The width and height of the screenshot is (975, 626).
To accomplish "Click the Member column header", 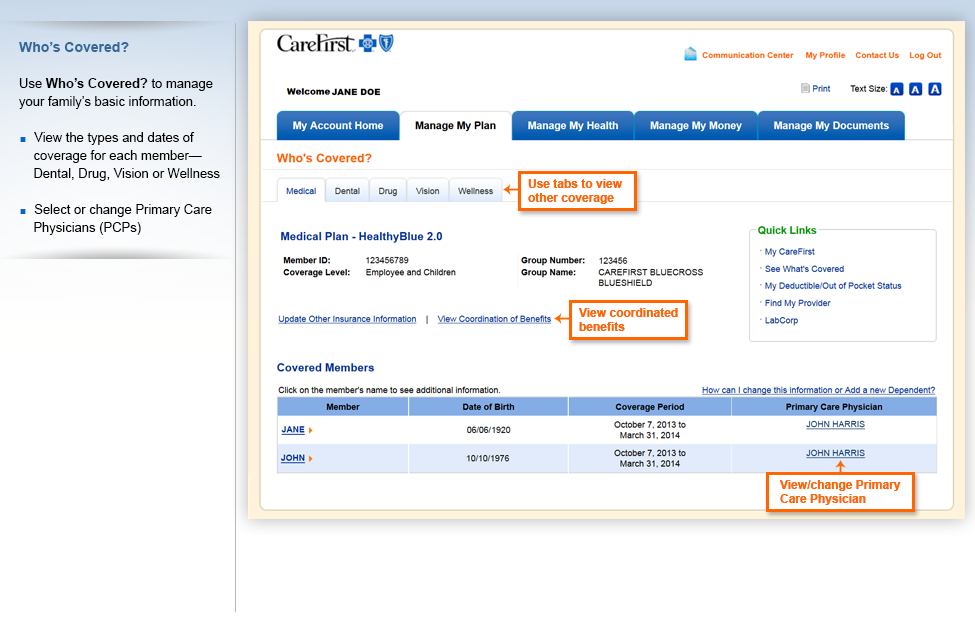I will (343, 407).
